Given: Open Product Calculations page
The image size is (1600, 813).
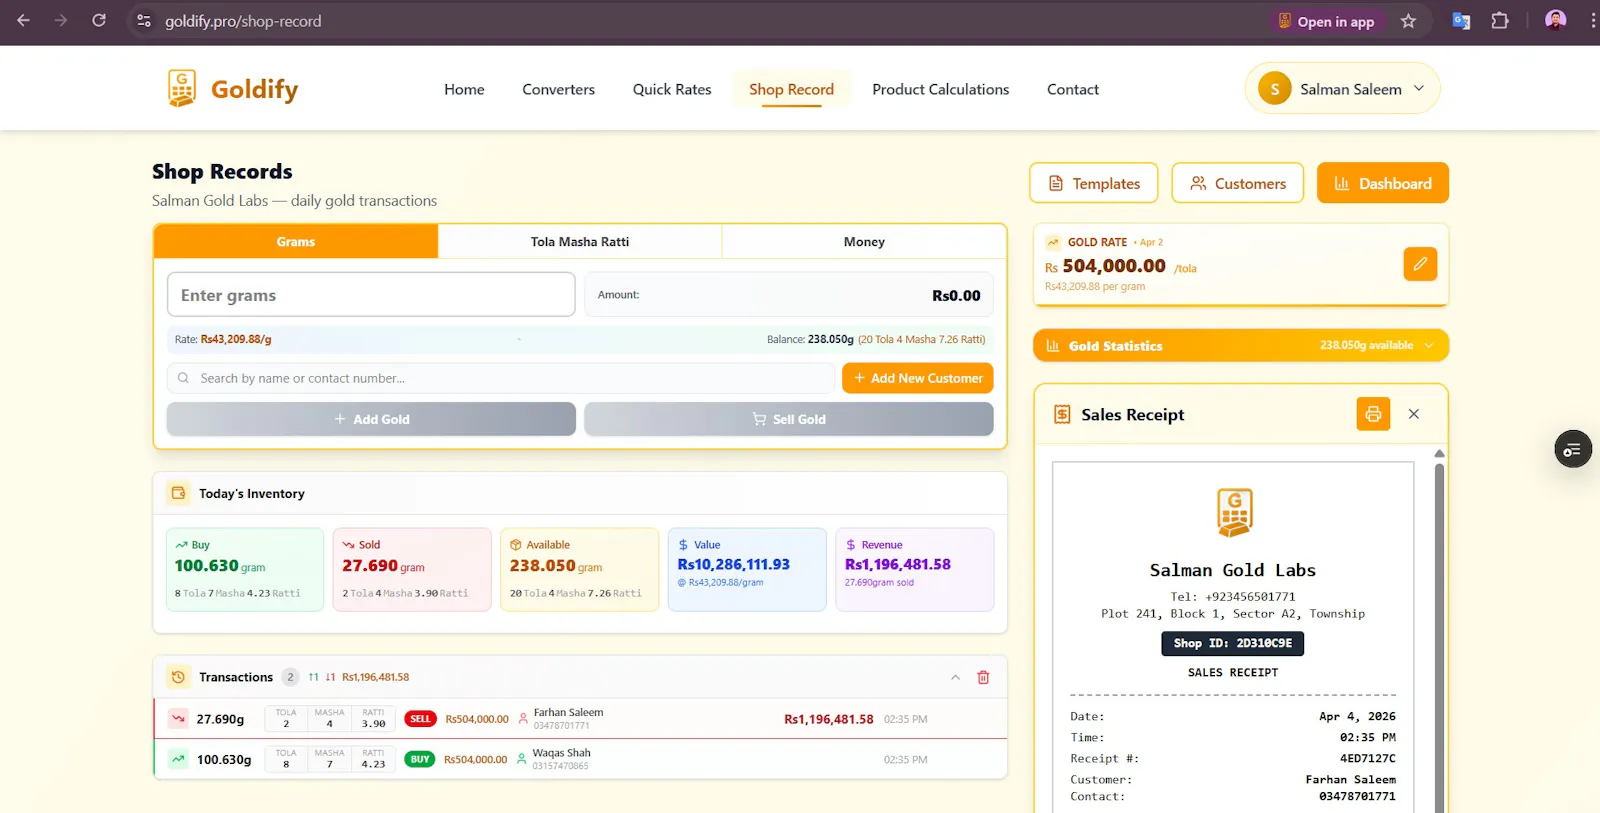Looking at the screenshot, I should [940, 89].
